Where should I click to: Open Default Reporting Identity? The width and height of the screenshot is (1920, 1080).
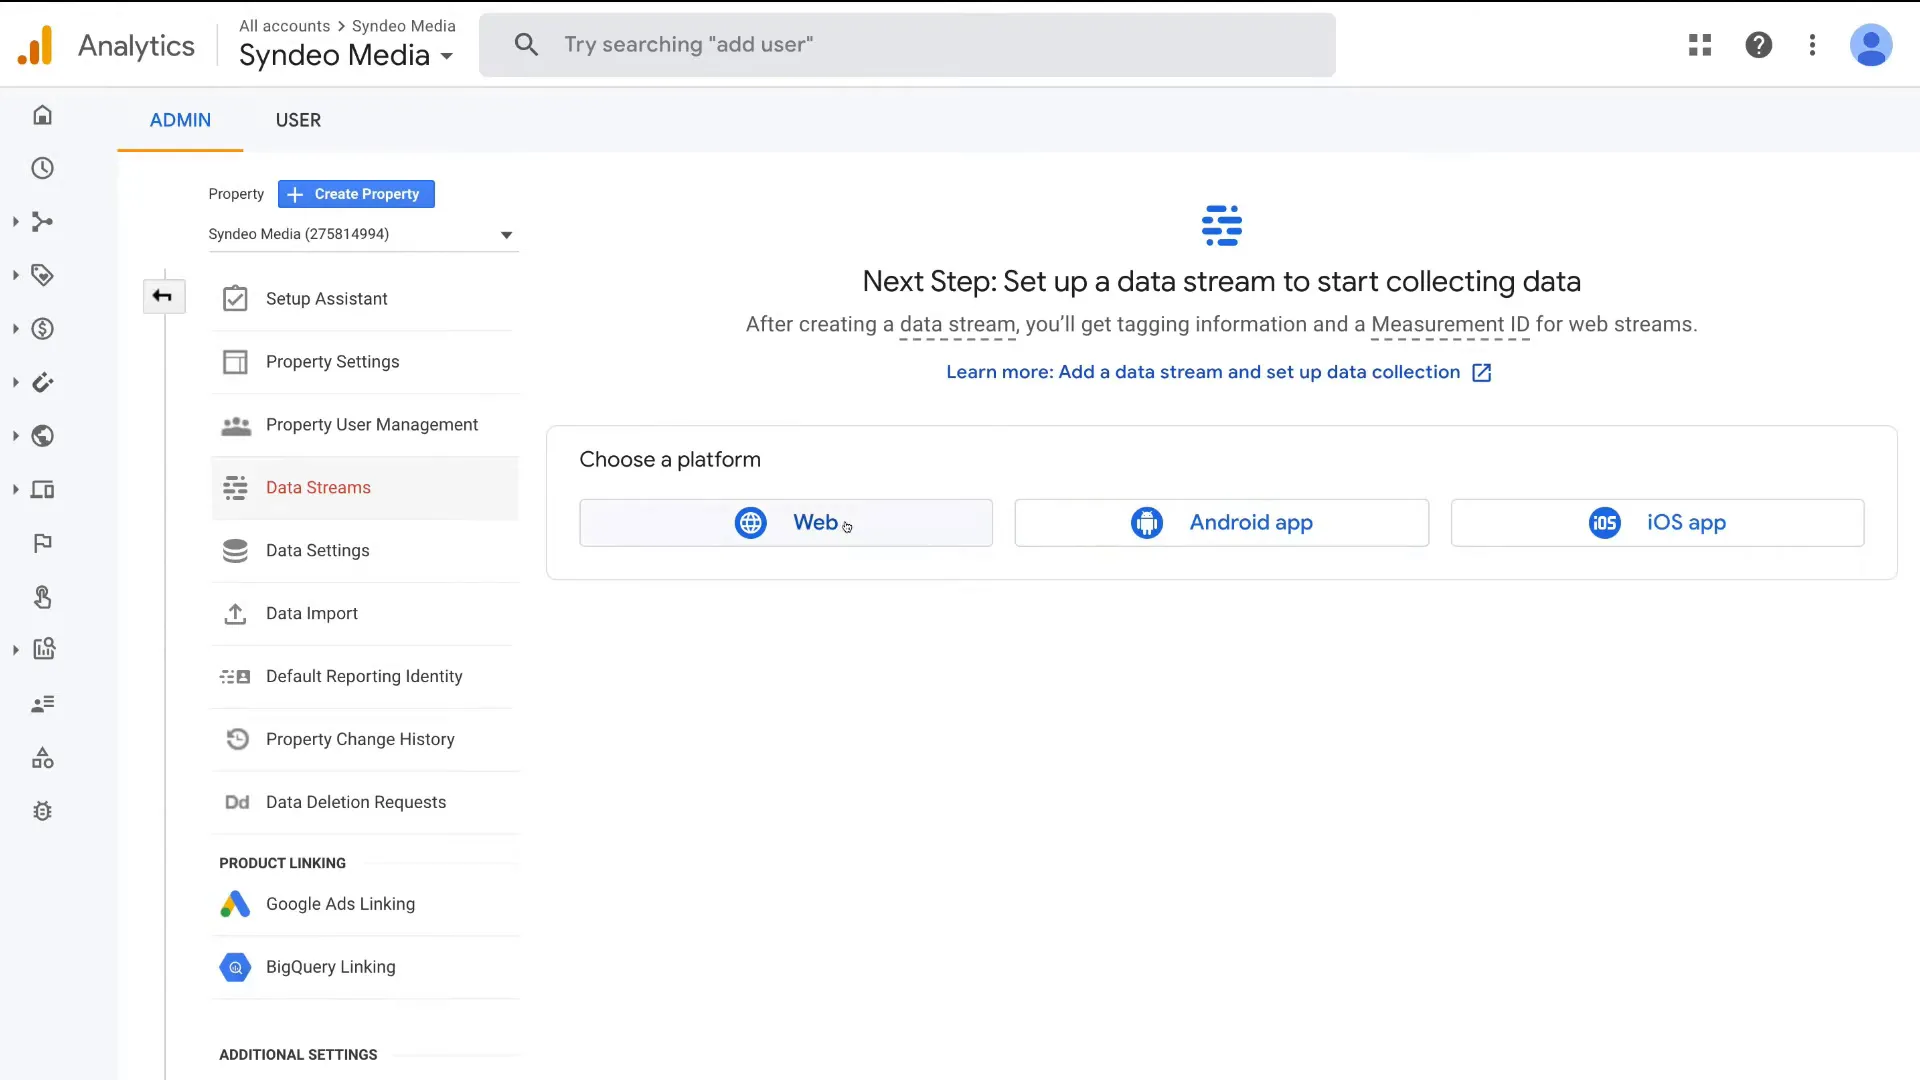[365, 677]
